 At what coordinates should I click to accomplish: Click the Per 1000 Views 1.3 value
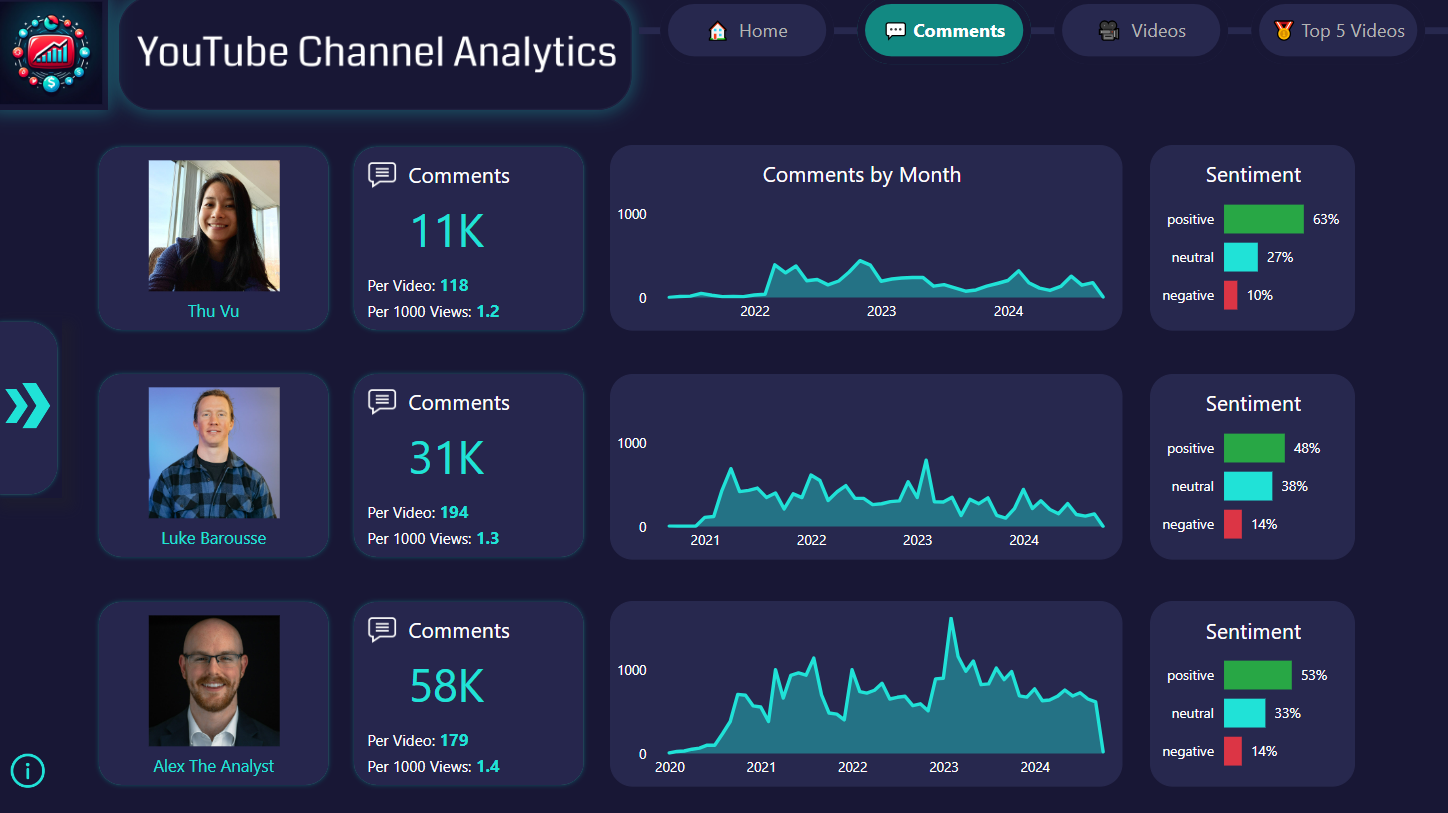[x=488, y=538]
